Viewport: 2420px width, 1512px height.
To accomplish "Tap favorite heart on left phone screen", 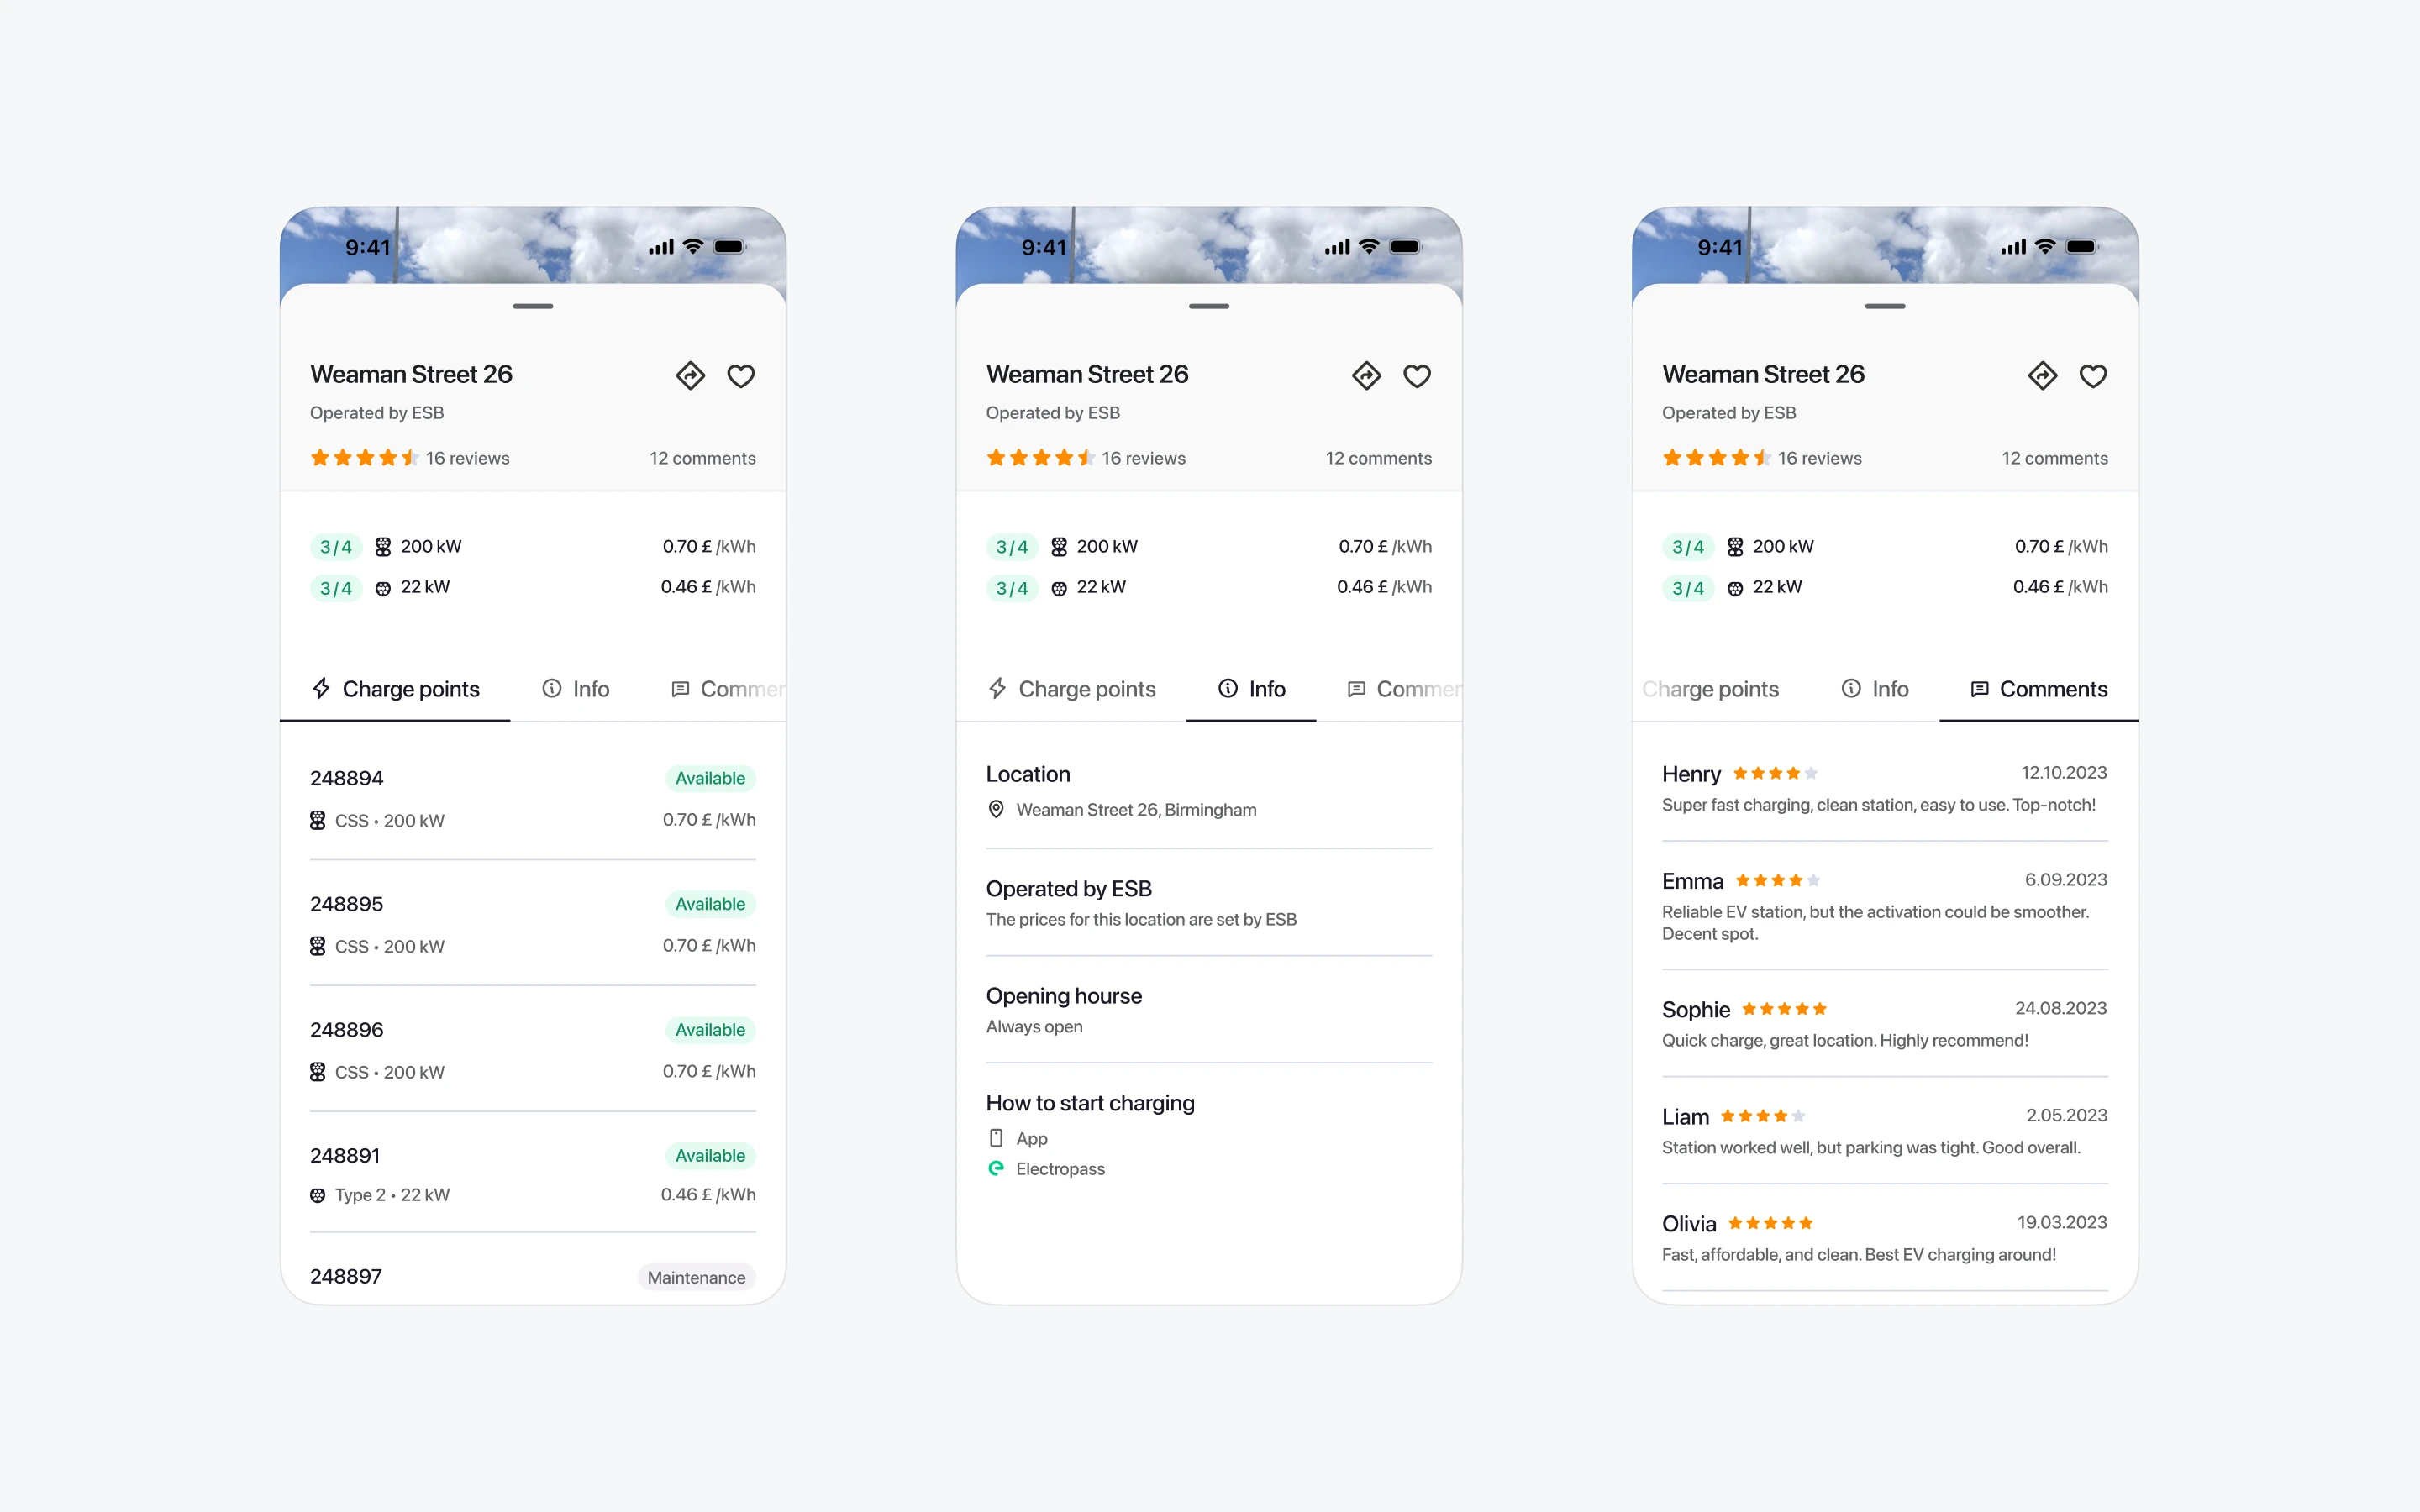I will coord(741,376).
